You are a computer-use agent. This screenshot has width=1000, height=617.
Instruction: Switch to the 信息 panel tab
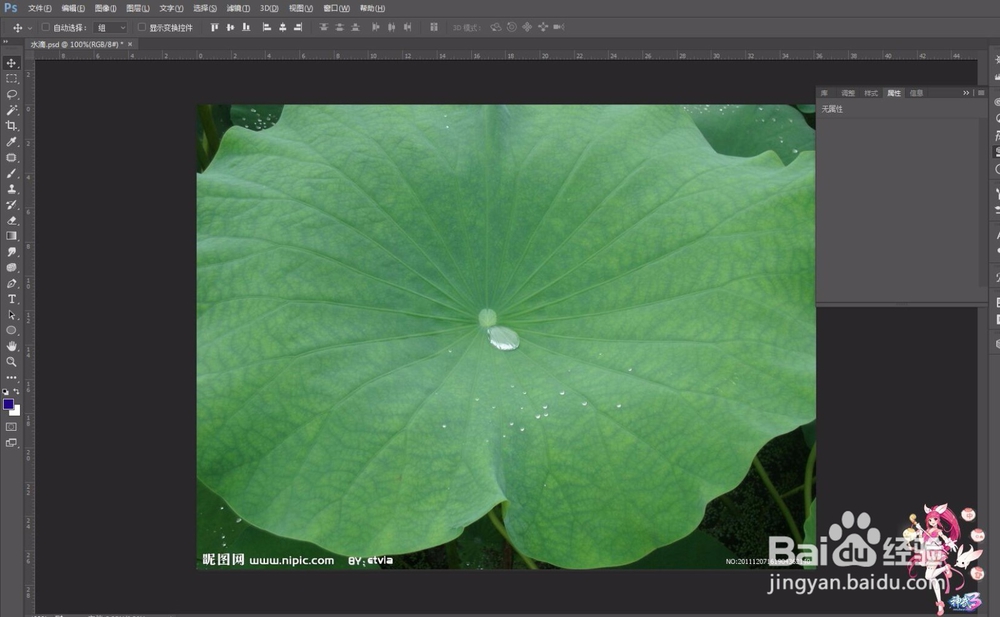(917, 92)
